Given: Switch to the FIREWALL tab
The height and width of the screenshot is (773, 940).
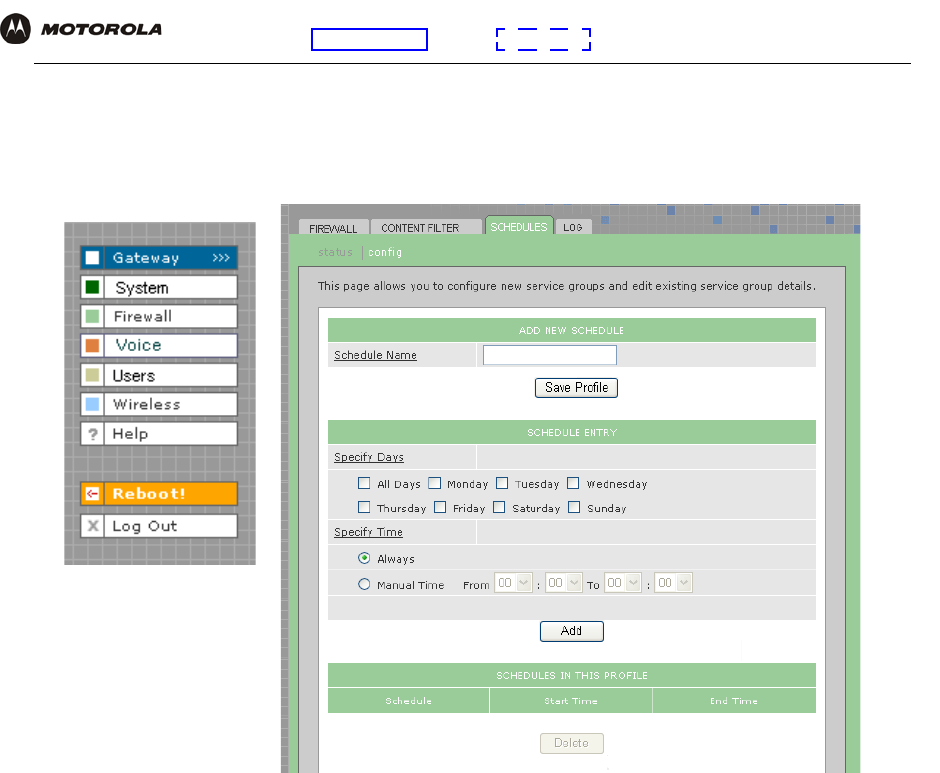Looking at the screenshot, I should pyautogui.click(x=333, y=228).
